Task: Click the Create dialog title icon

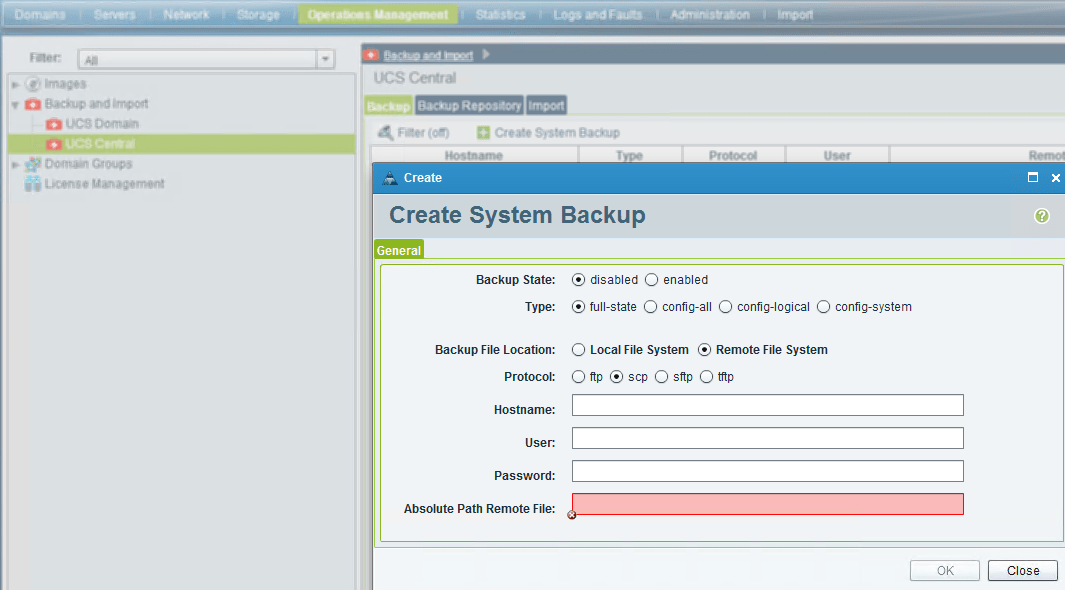Action: coord(390,178)
